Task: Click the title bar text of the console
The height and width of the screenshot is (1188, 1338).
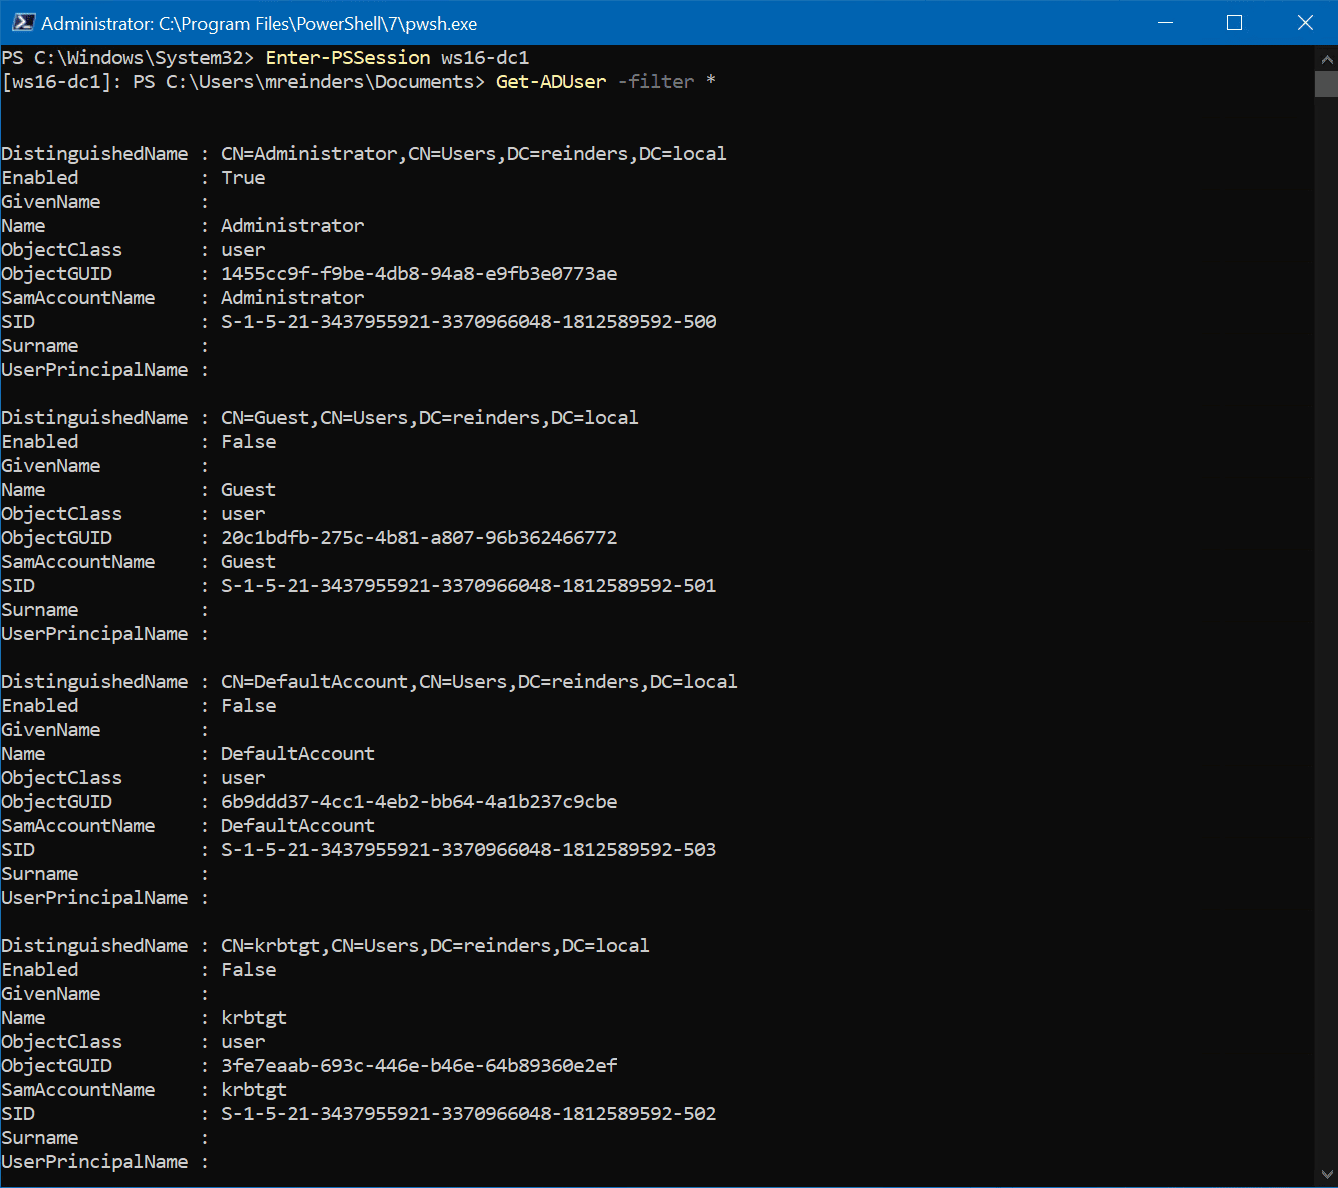Action: click(x=250, y=22)
